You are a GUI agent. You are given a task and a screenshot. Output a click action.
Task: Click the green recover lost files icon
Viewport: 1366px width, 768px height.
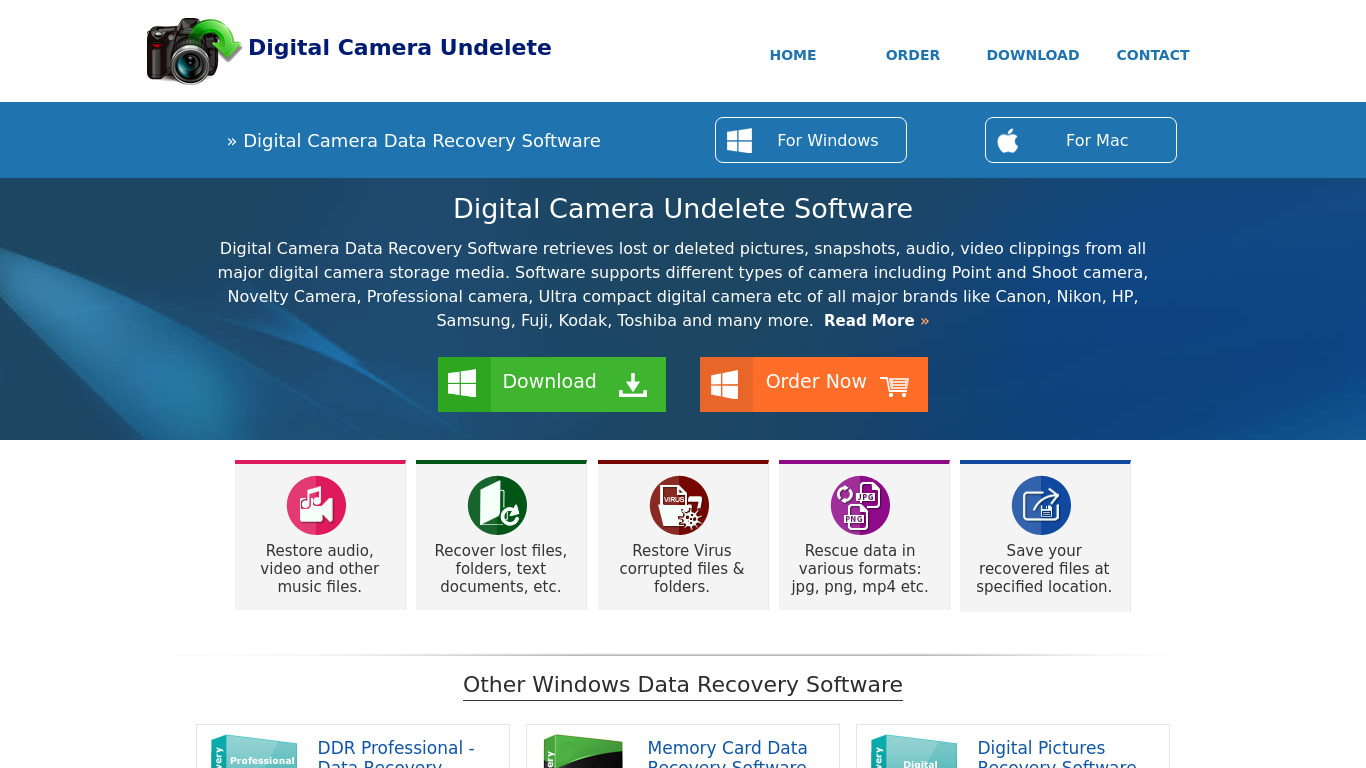coord(497,505)
